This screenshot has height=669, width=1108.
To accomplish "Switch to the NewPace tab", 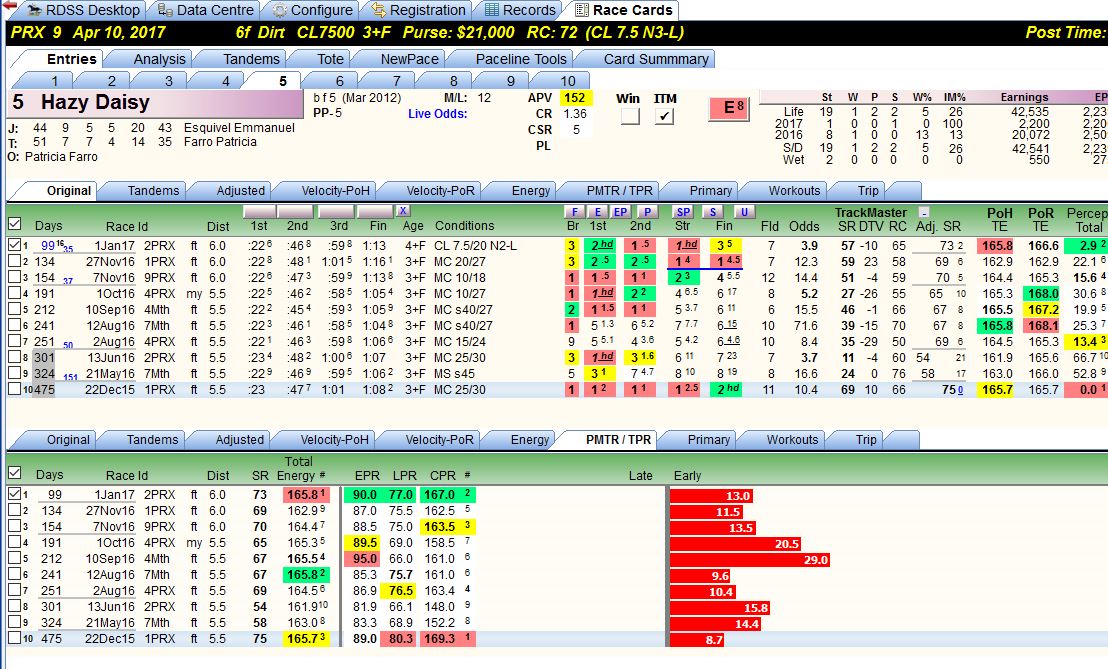I will pos(409,59).
